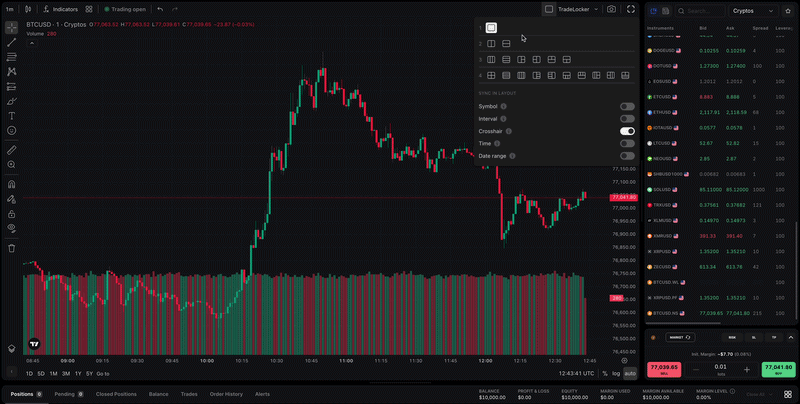
Task: Toggle magnet mode
Action: click(11, 184)
